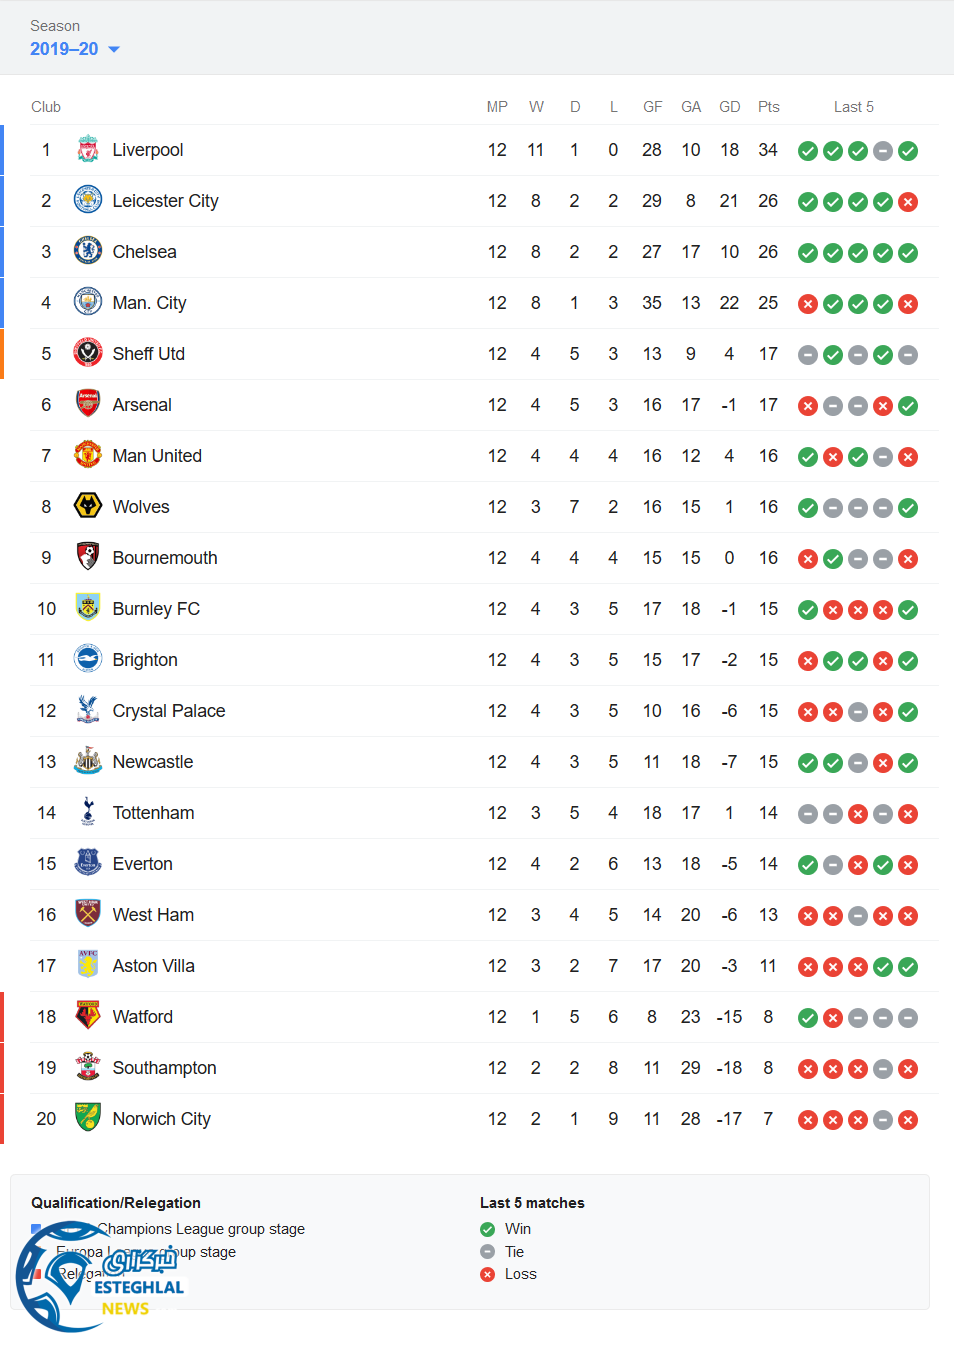Click the Arsenal club crest
Image resolution: width=954 pixels, height=1360 pixels.
[x=88, y=405]
